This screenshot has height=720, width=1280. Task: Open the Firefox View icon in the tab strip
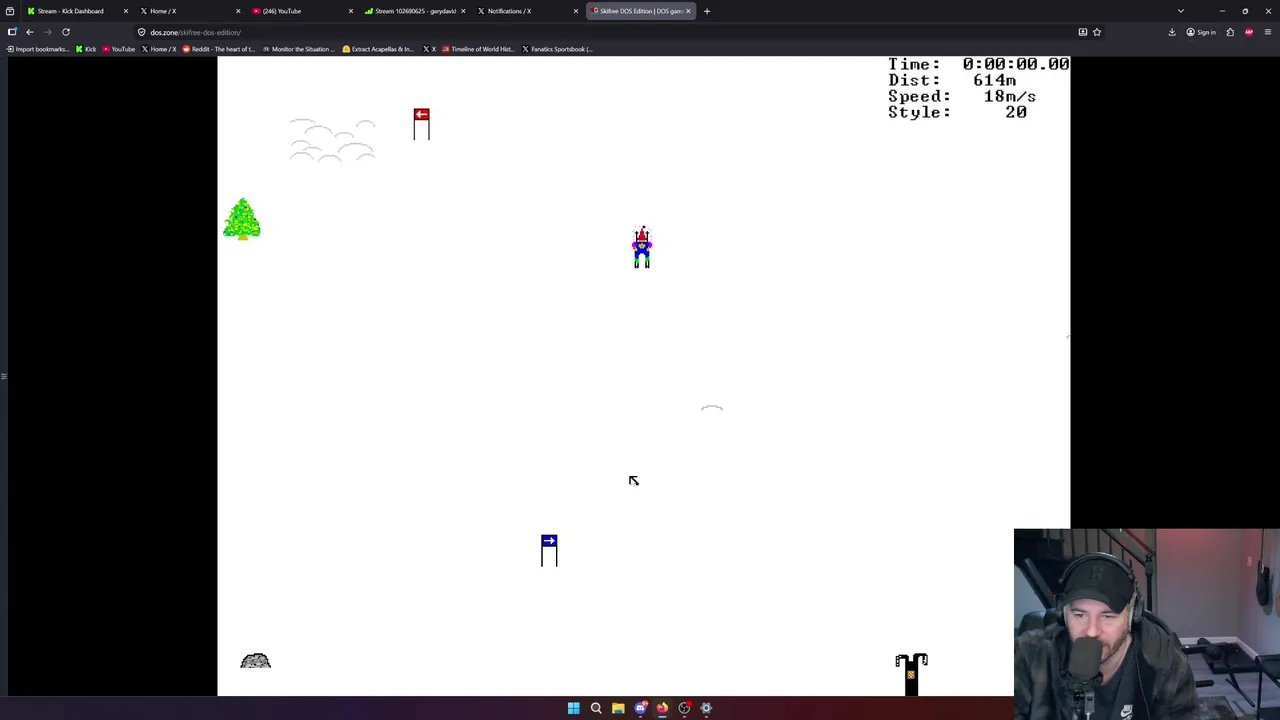click(10, 11)
